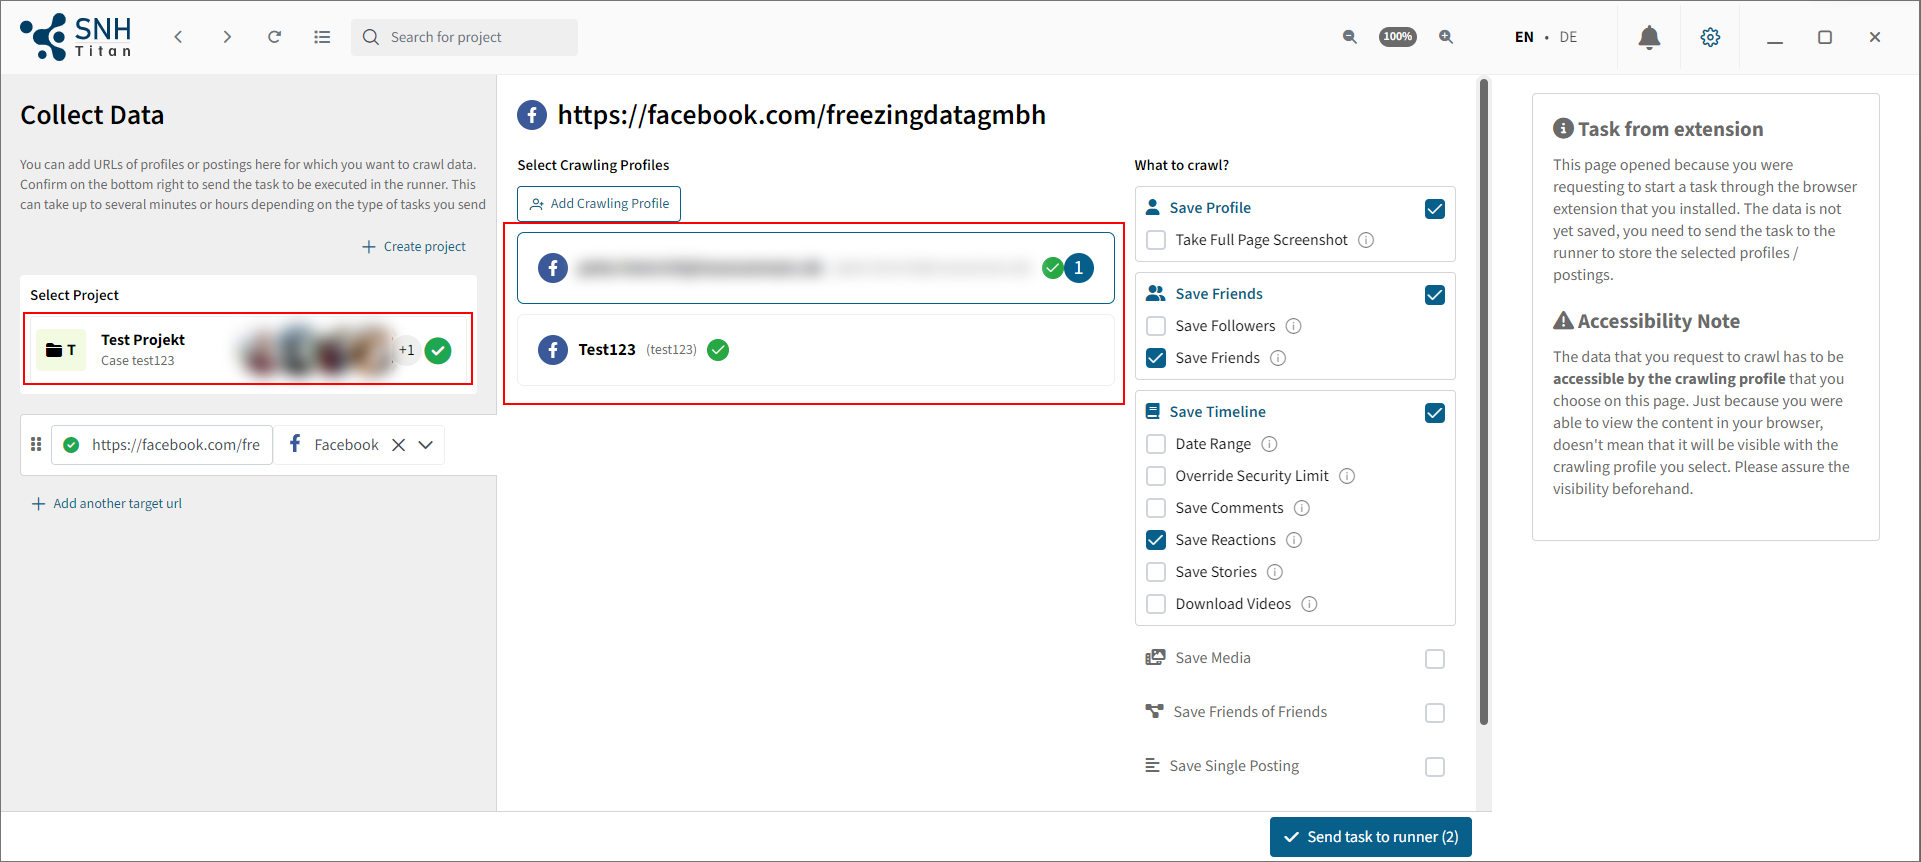This screenshot has width=1921, height=862.
Task: Select the Test Projekt project card
Action: point(248,349)
